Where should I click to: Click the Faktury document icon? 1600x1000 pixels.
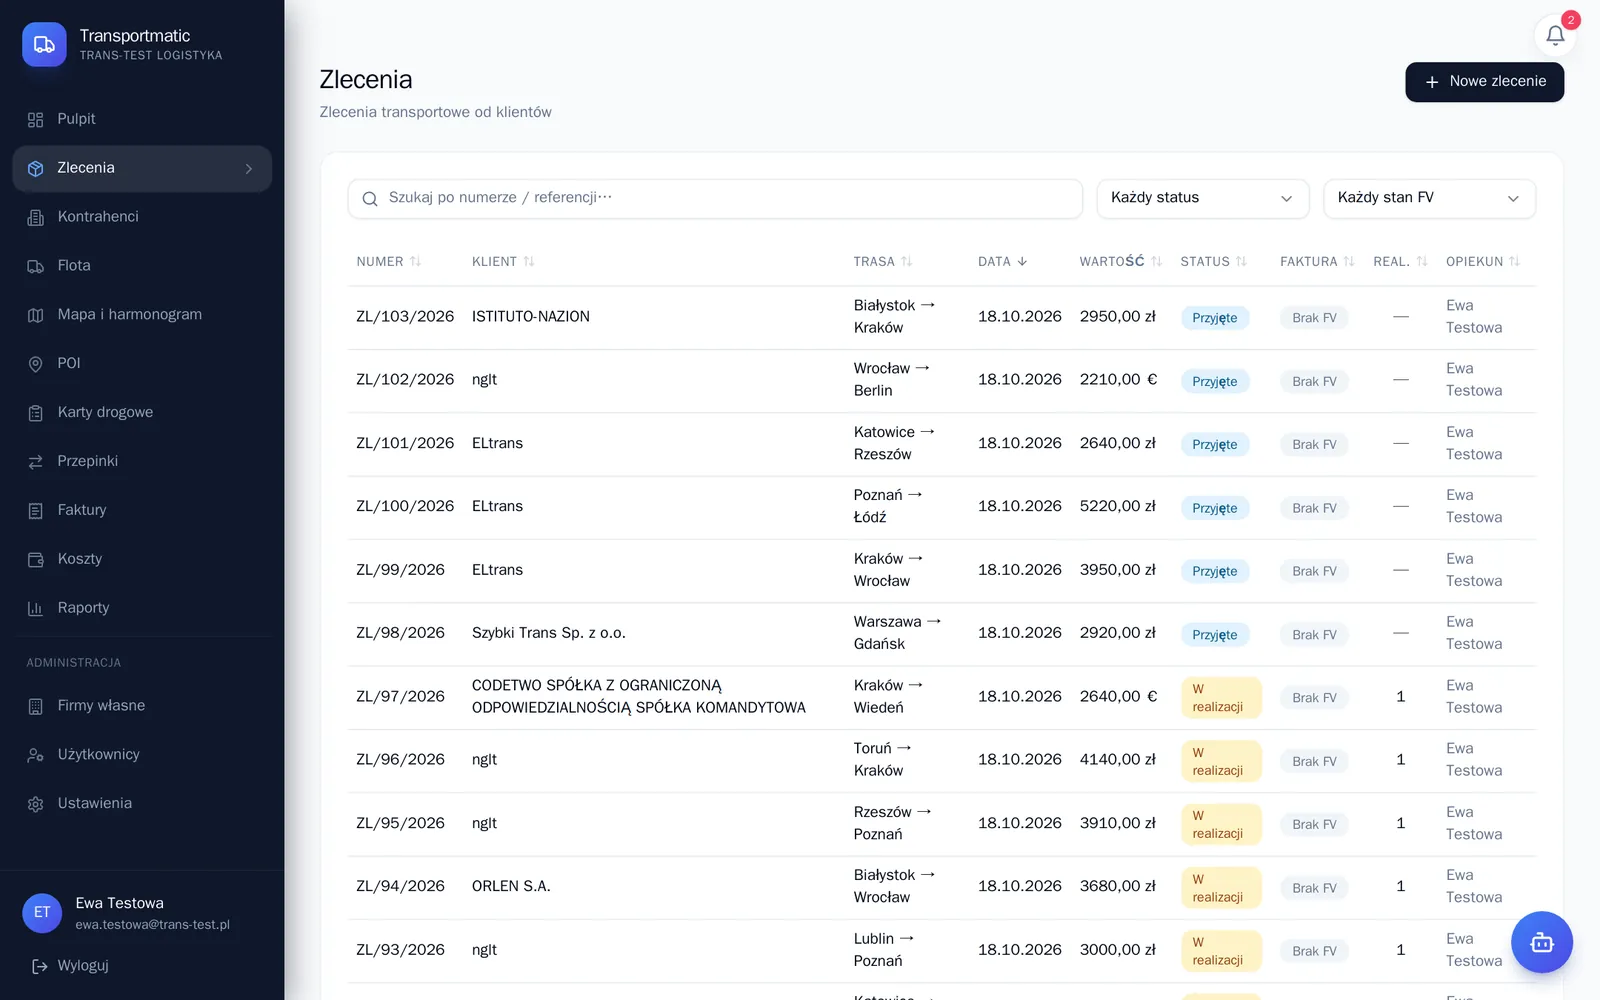pos(36,511)
